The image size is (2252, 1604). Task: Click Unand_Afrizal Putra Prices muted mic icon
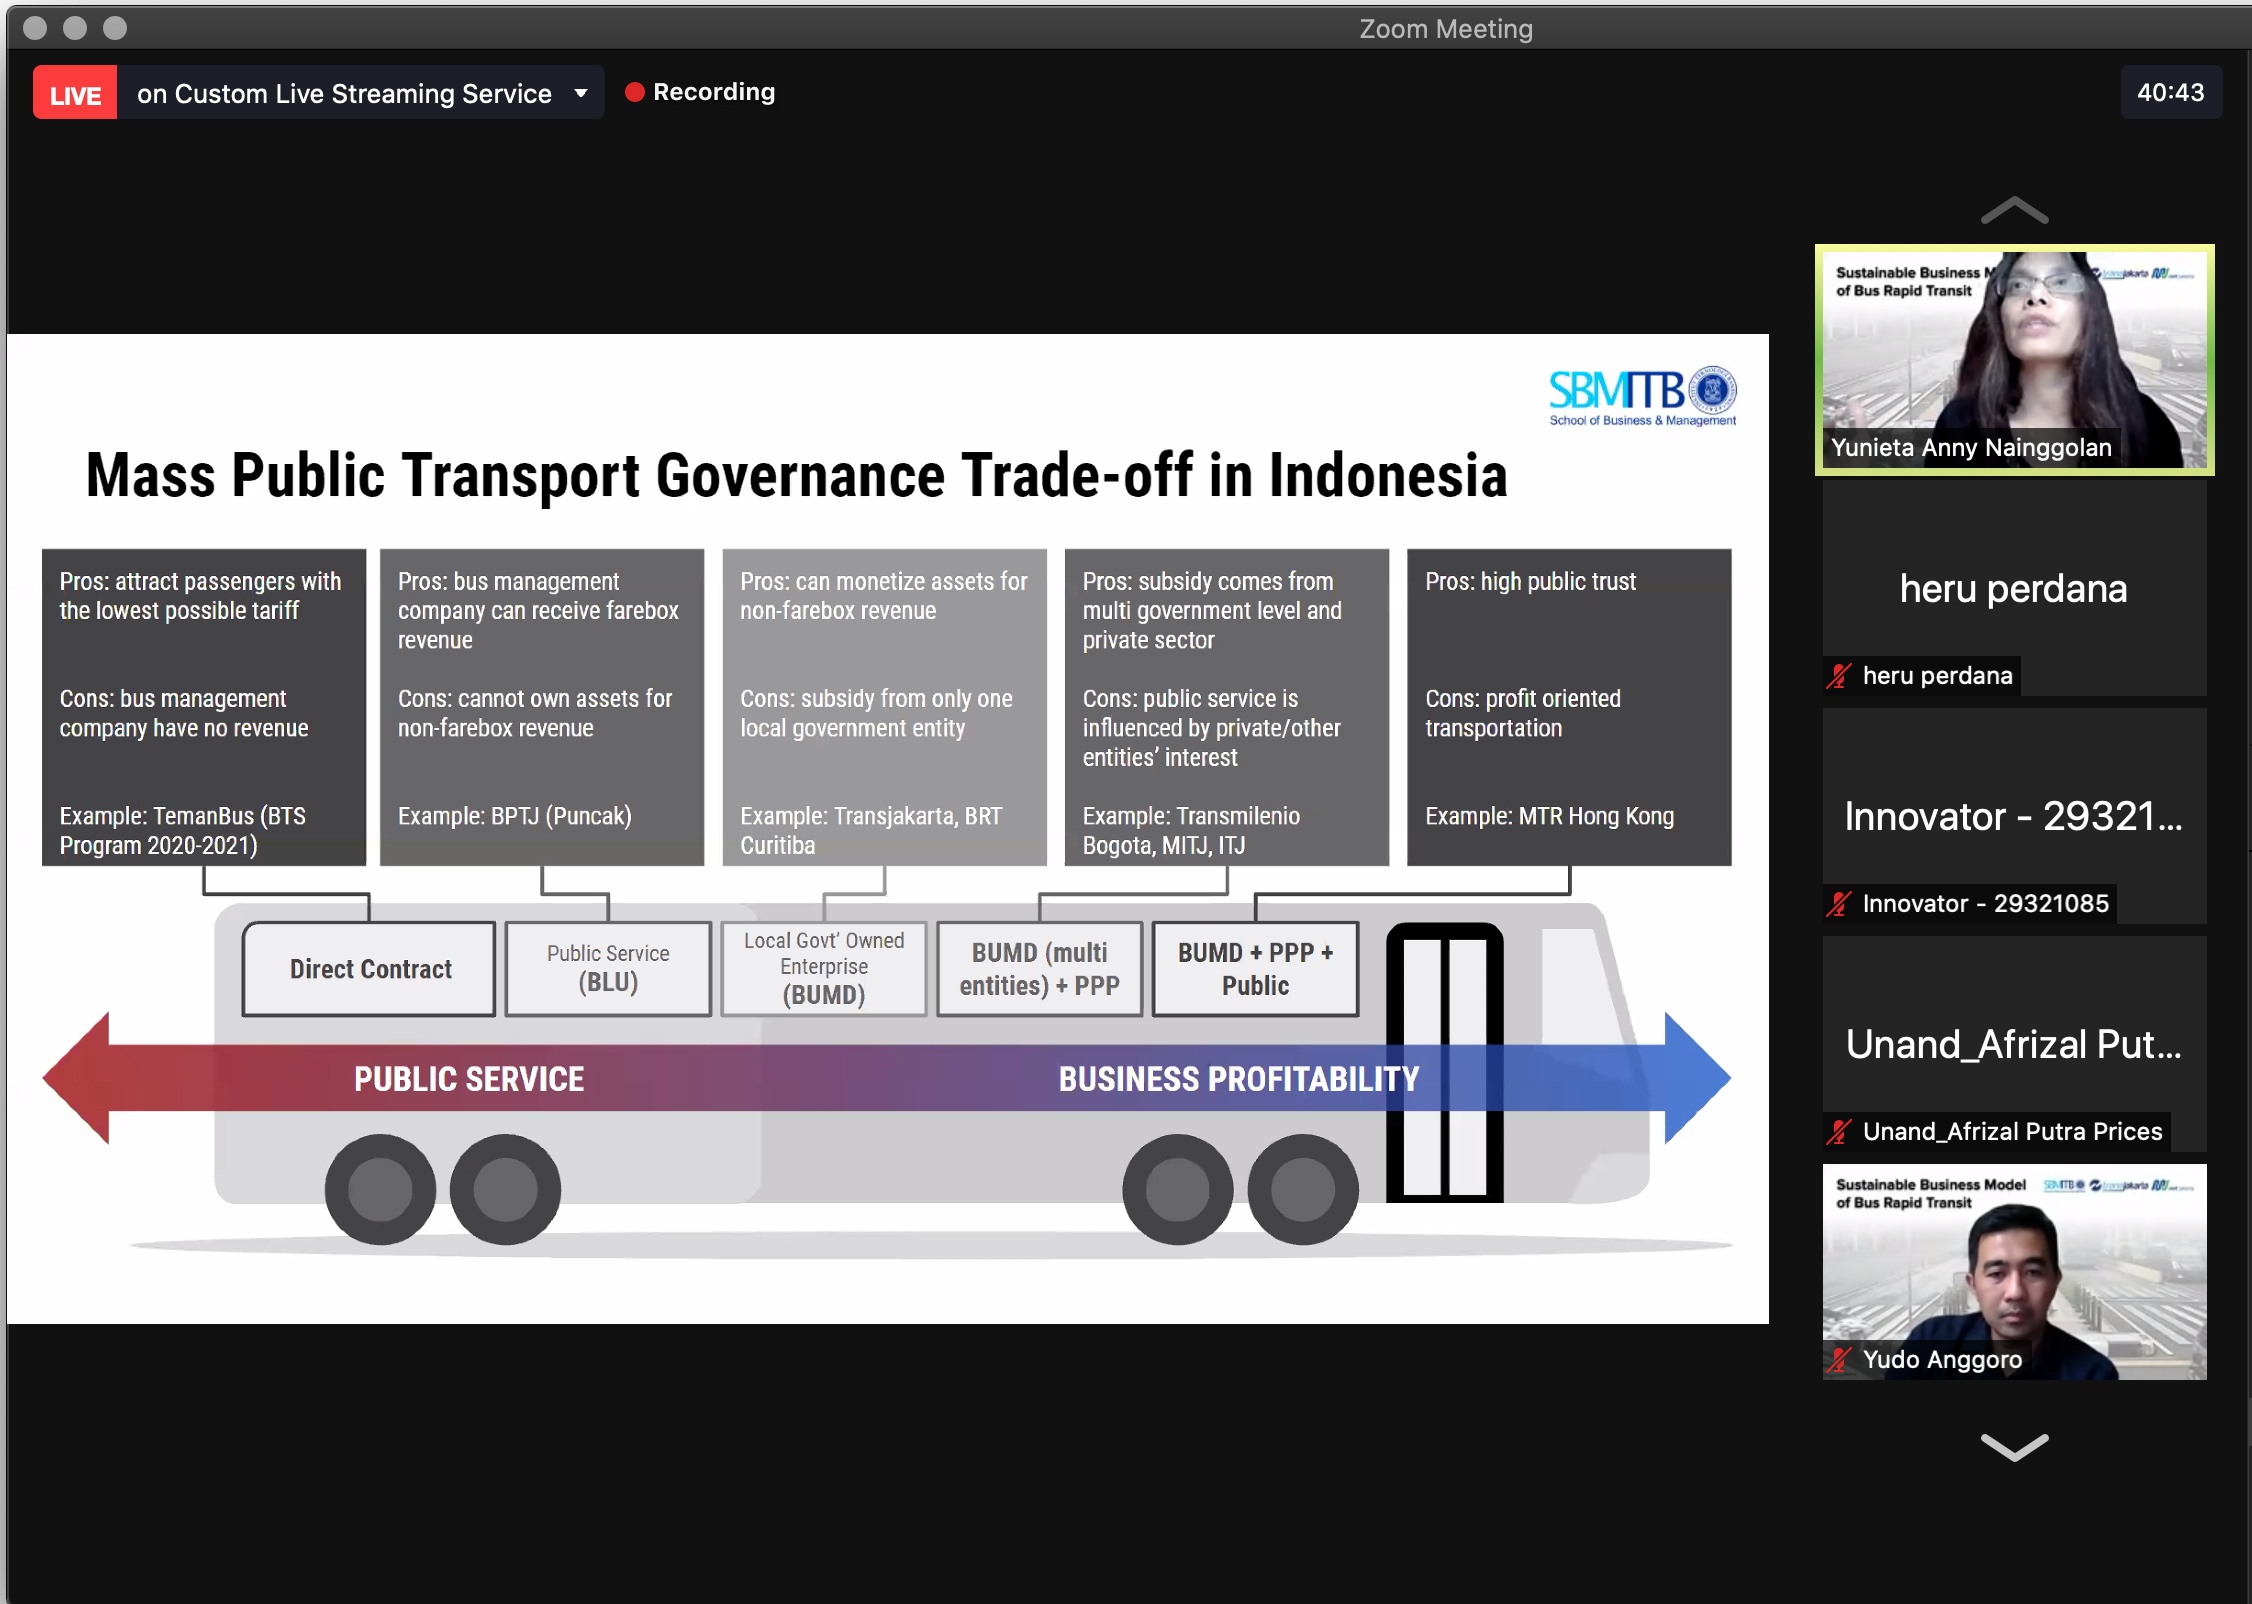tap(1839, 1133)
